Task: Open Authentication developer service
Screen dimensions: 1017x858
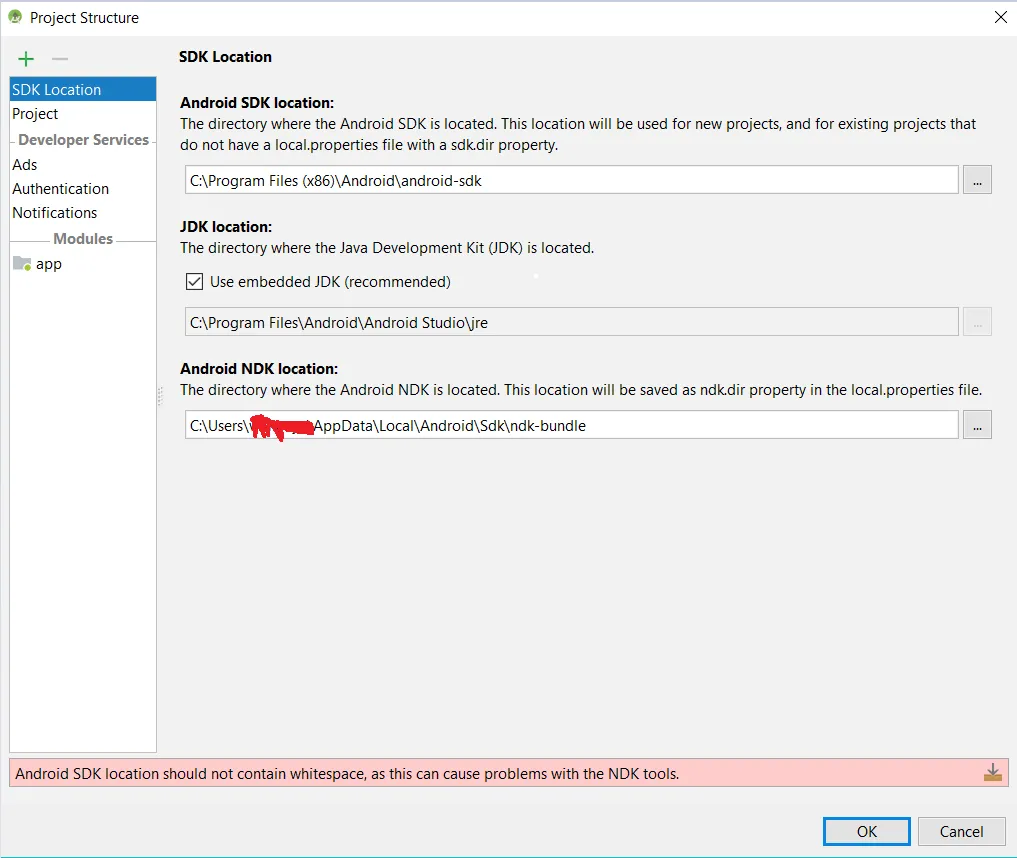Action: click(x=83, y=189)
